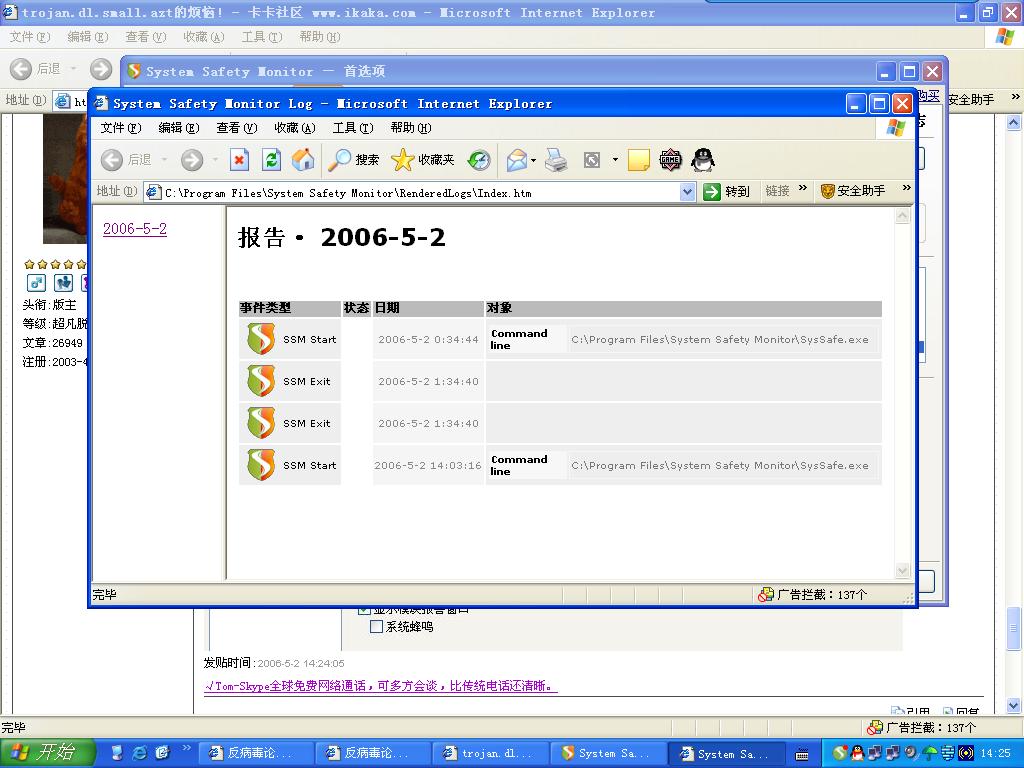Viewport: 1024px width, 768px height.
Task: Open 帮助(H) menu in SSM Log window
Action: coord(411,128)
